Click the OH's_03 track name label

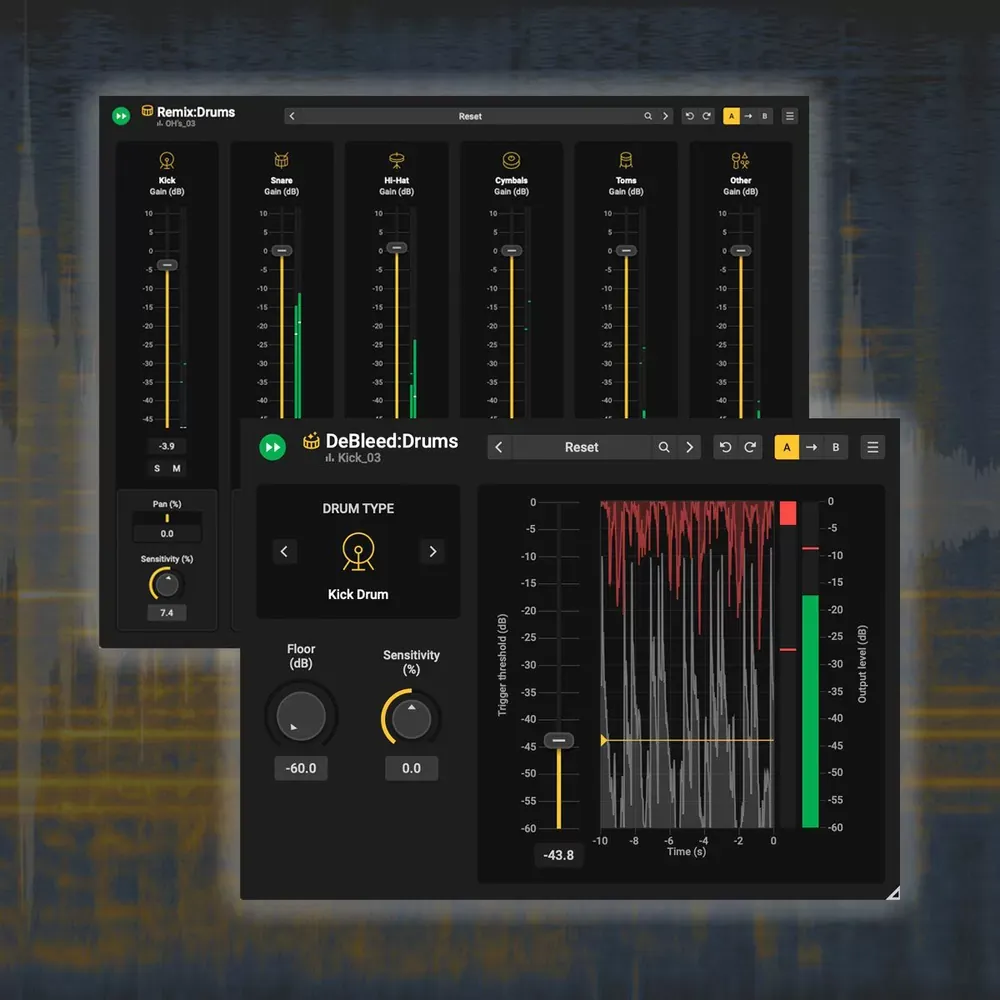180,124
